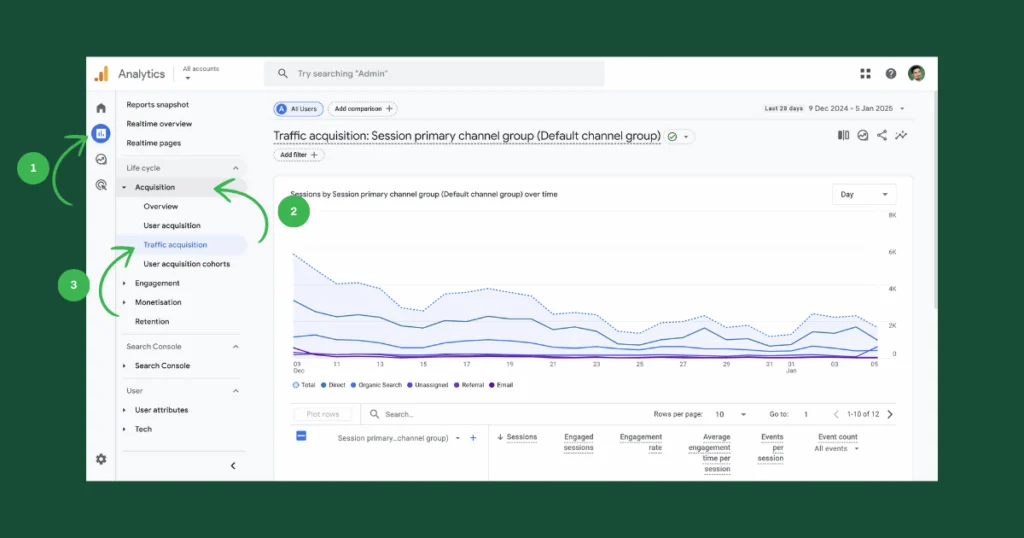Click the Help question mark icon
1024x538 pixels.
[x=891, y=74]
